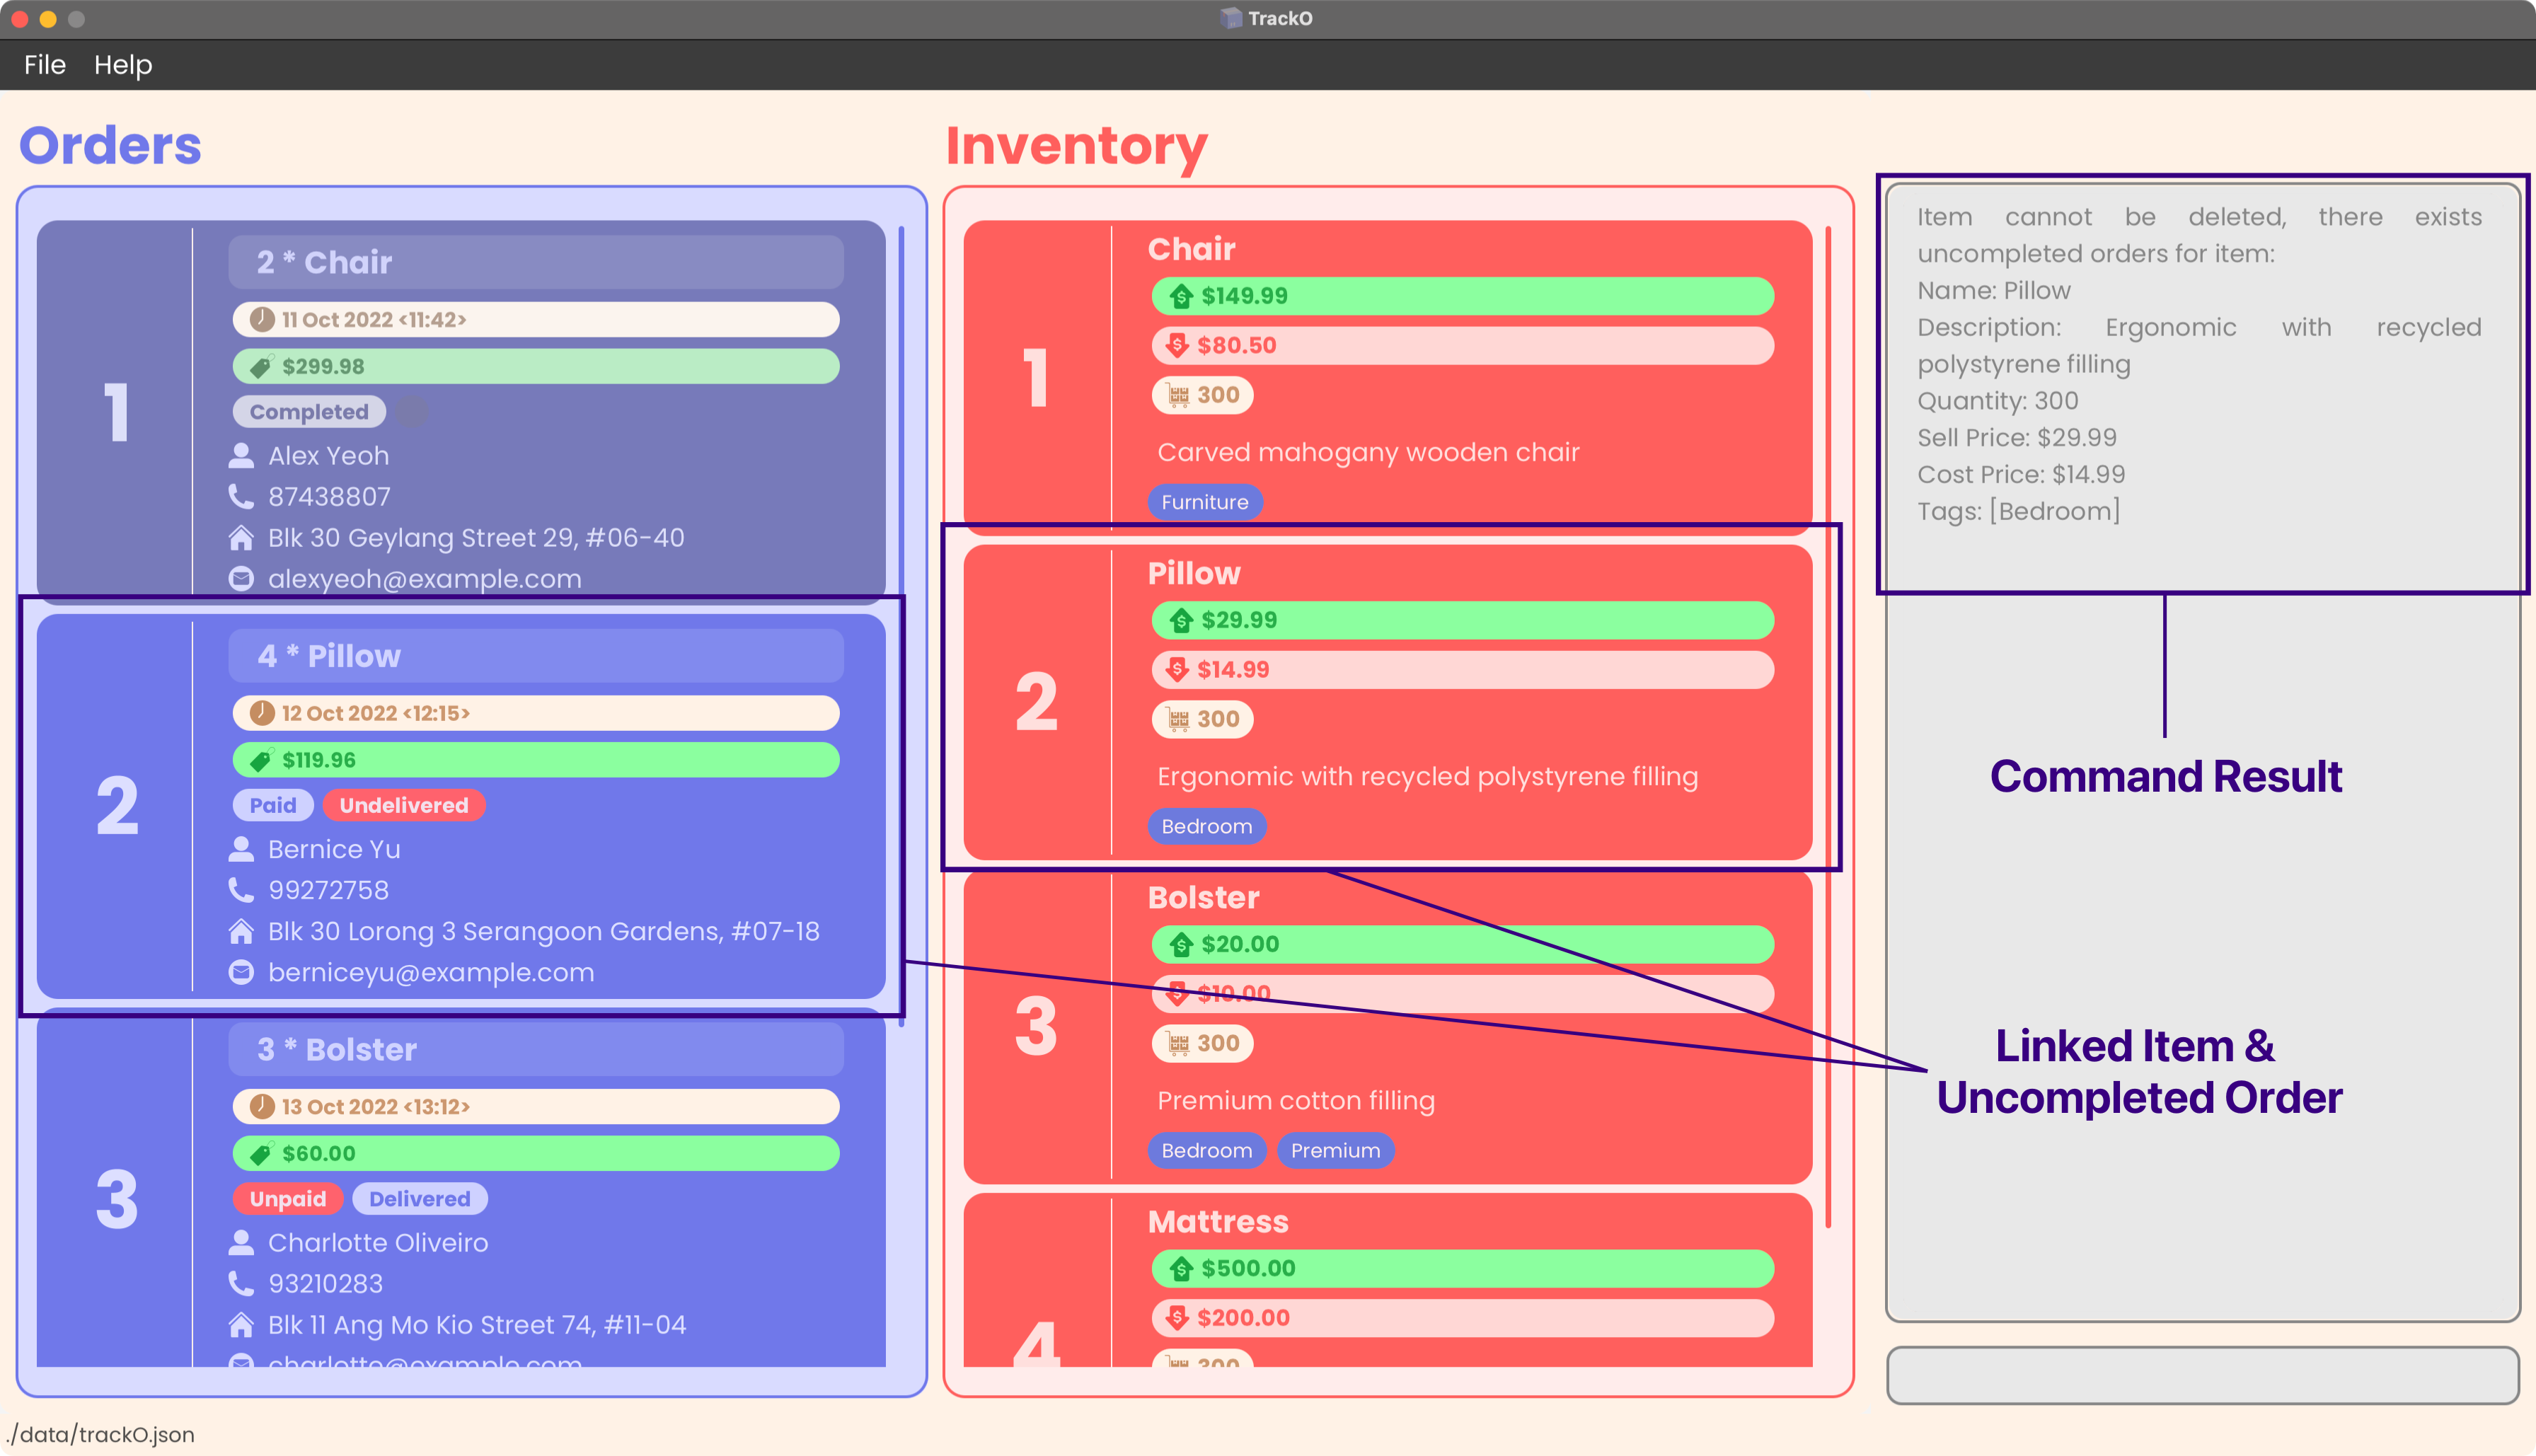This screenshot has height=1456, width=2536.
Task: Click the Orders panel heading
Action: point(110,145)
